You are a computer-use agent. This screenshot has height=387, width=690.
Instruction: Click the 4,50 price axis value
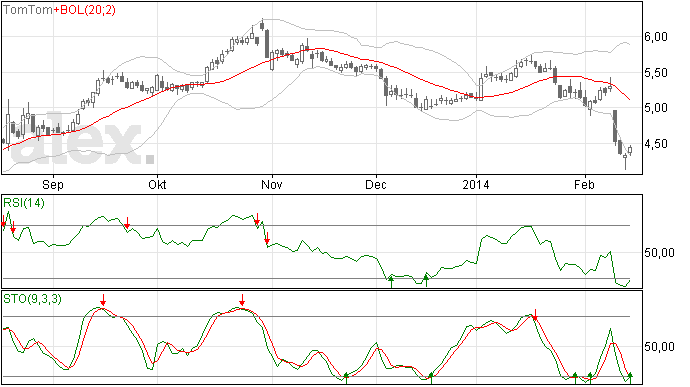[656, 144]
